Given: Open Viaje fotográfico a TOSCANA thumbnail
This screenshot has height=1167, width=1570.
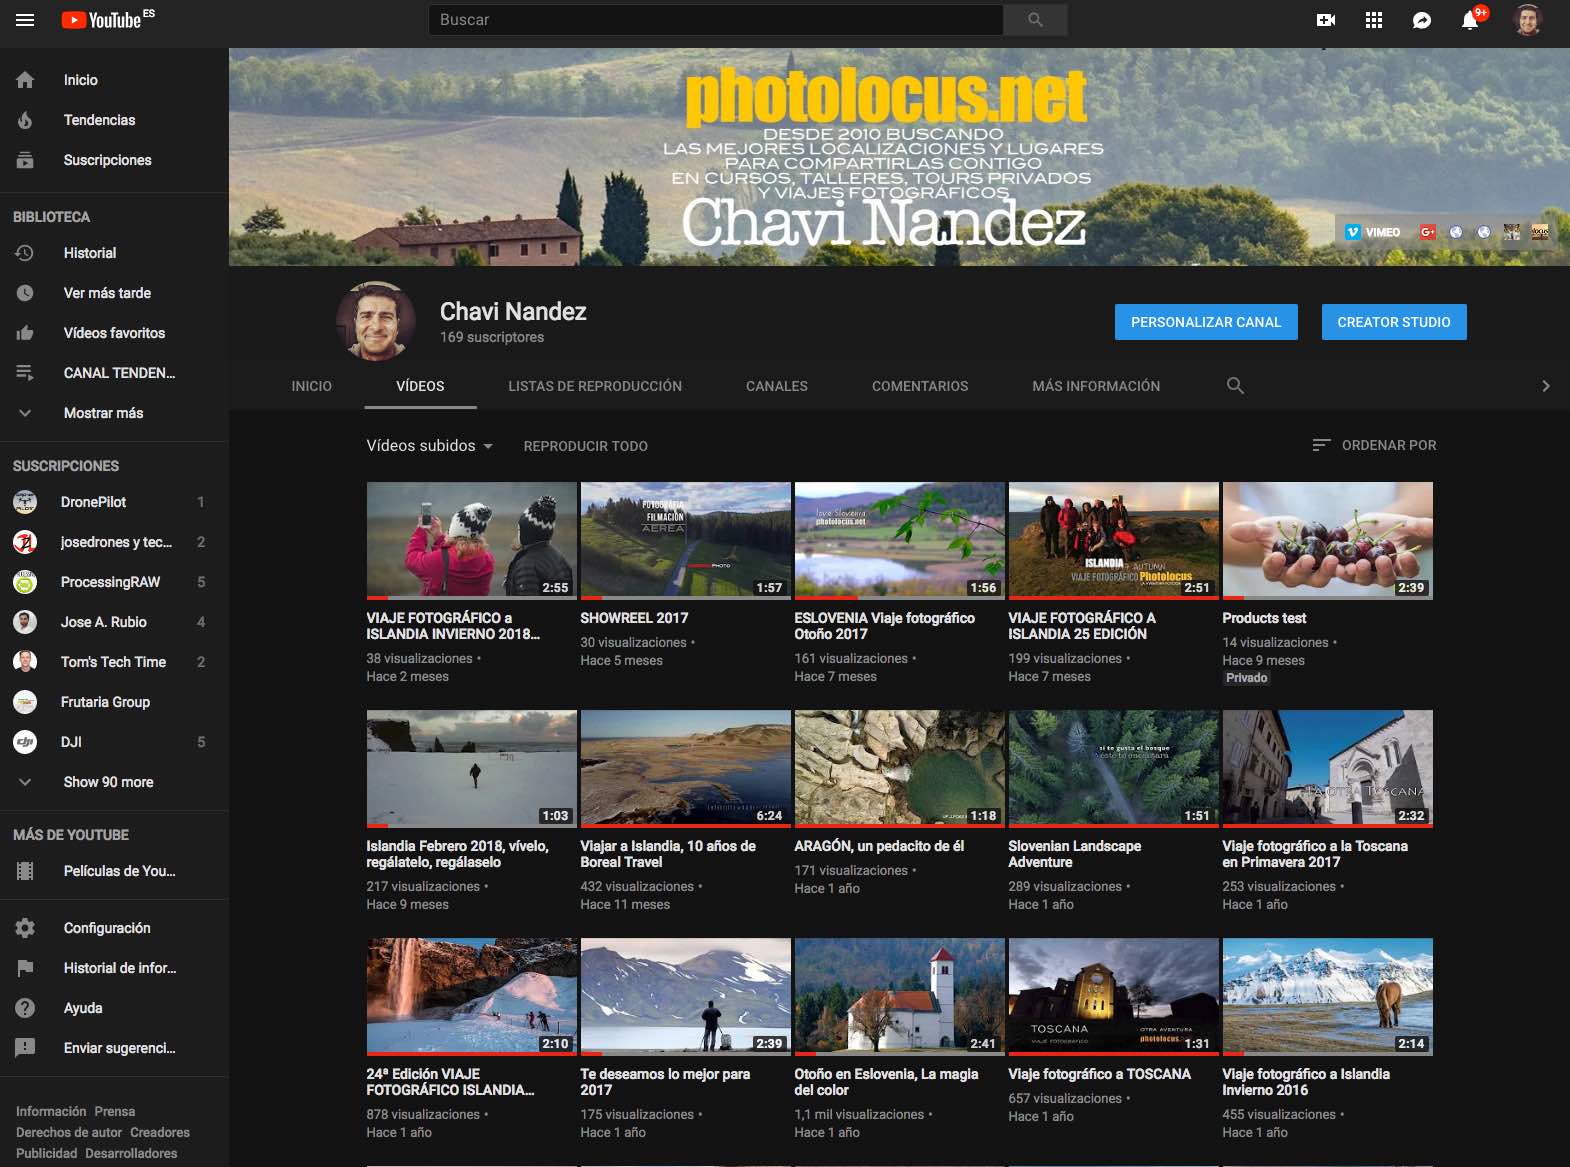Looking at the screenshot, I should coord(1114,997).
